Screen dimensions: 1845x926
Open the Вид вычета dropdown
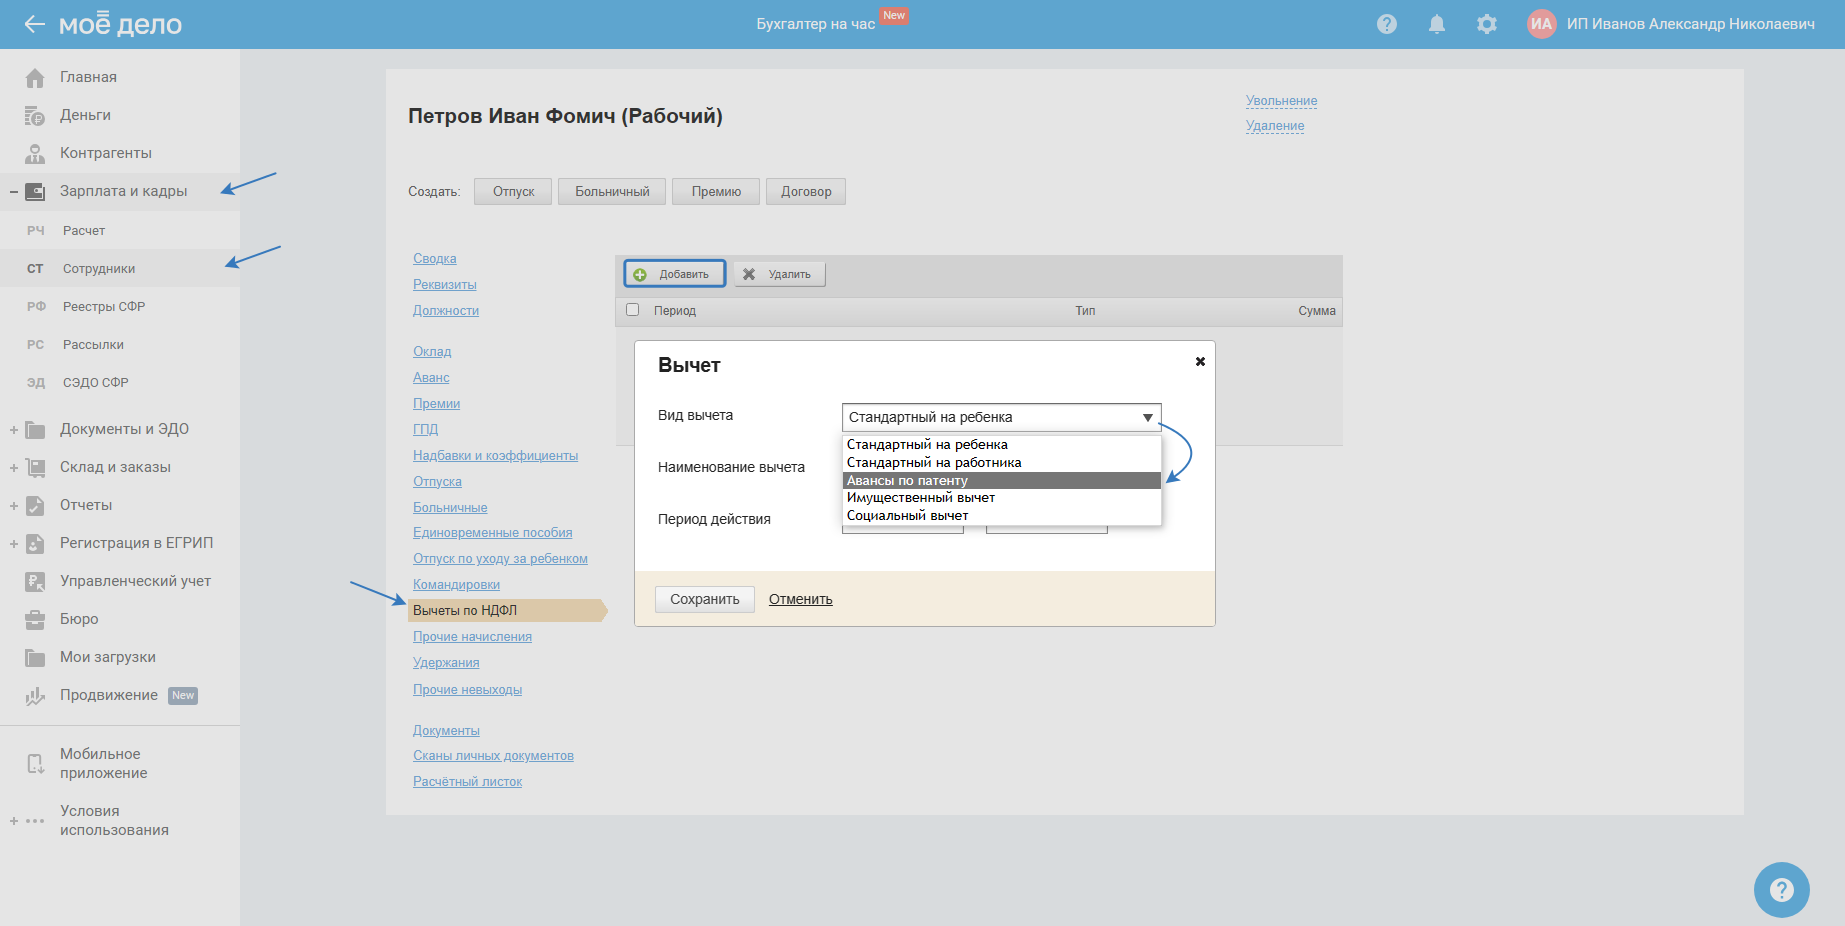(x=1001, y=417)
